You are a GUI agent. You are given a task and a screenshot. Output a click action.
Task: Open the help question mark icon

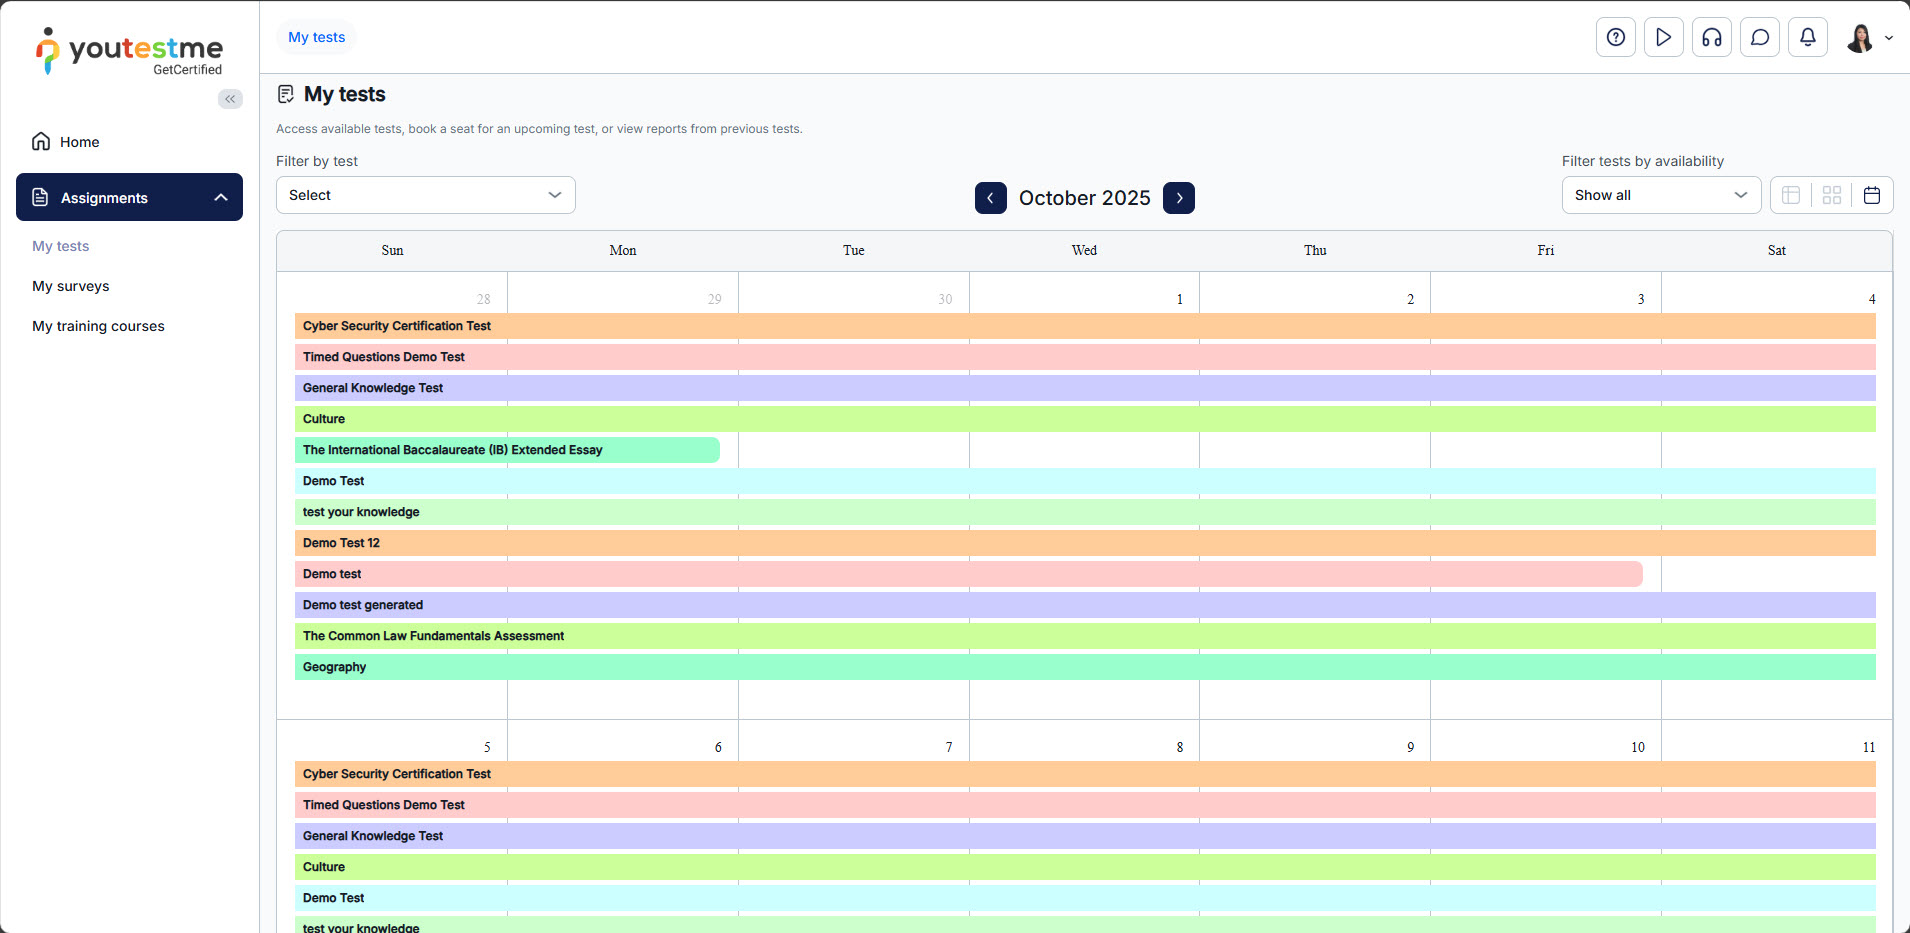click(x=1615, y=37)
